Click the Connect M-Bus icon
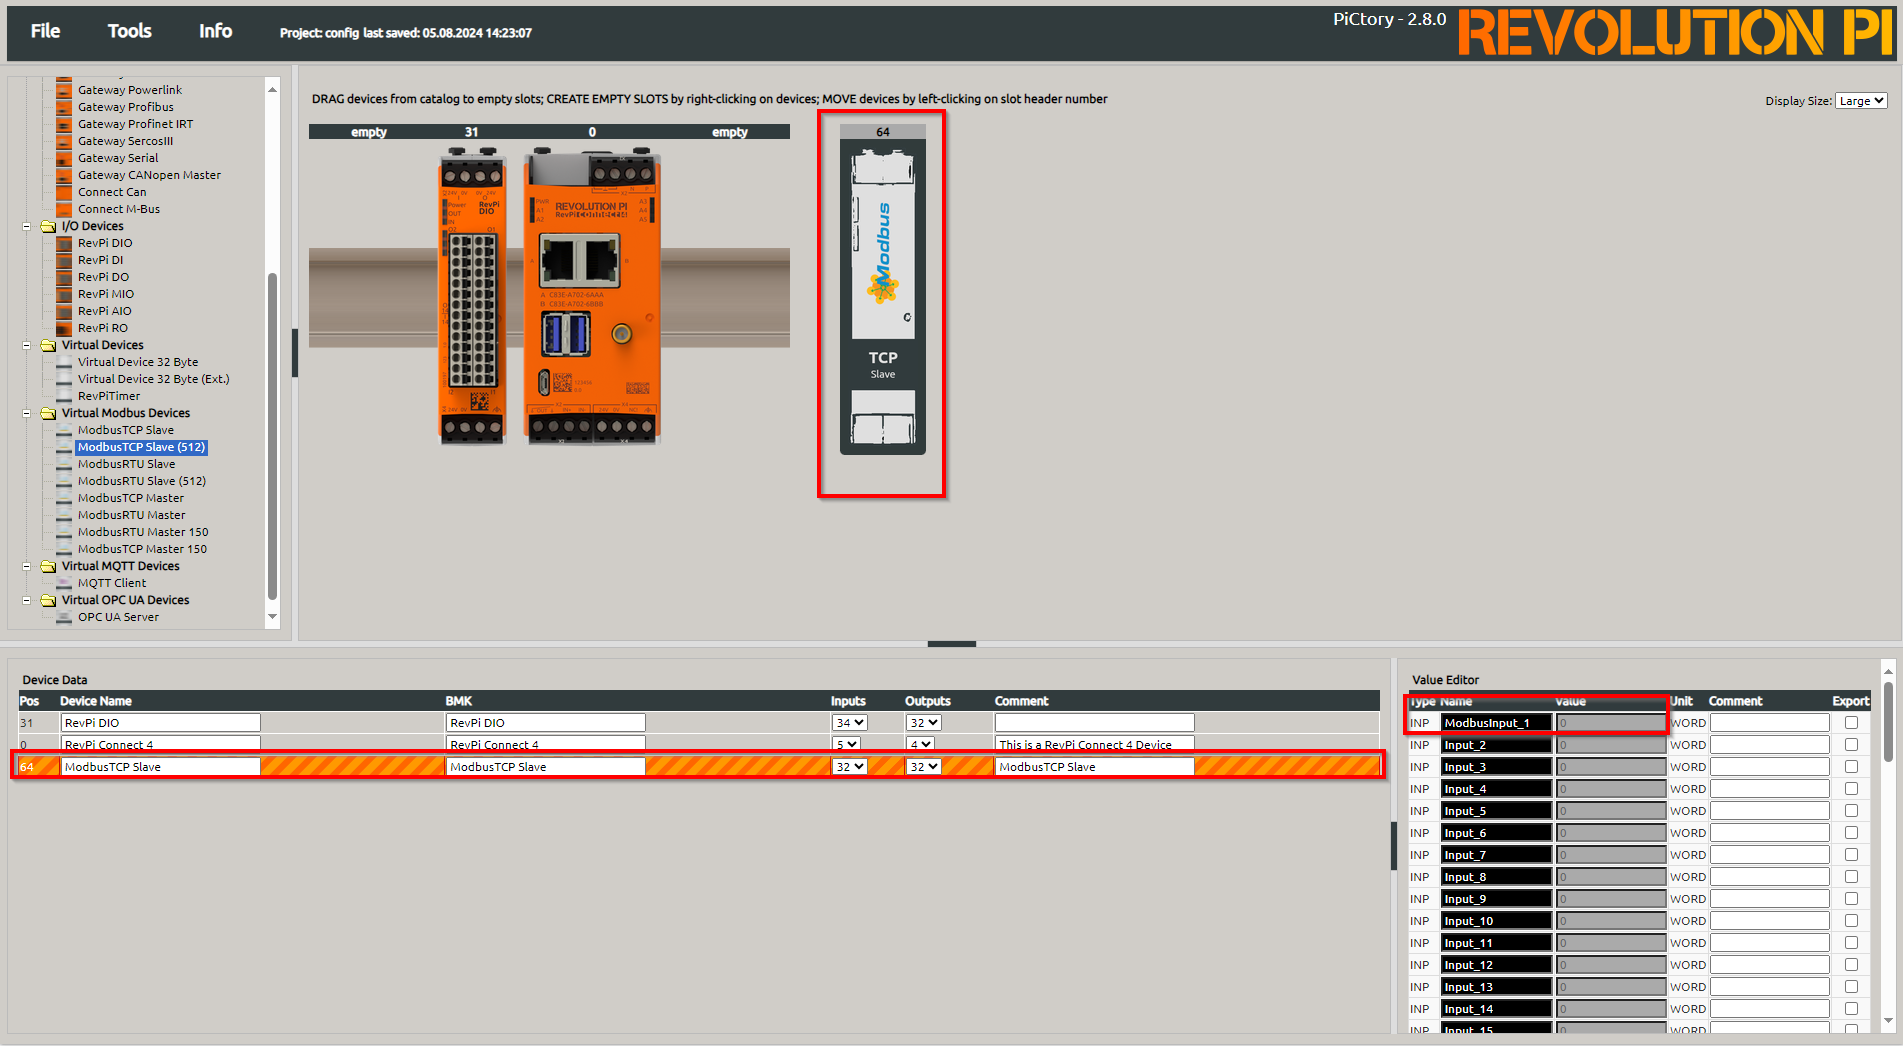The image size is (1903, 1046). tap(64, 209)
